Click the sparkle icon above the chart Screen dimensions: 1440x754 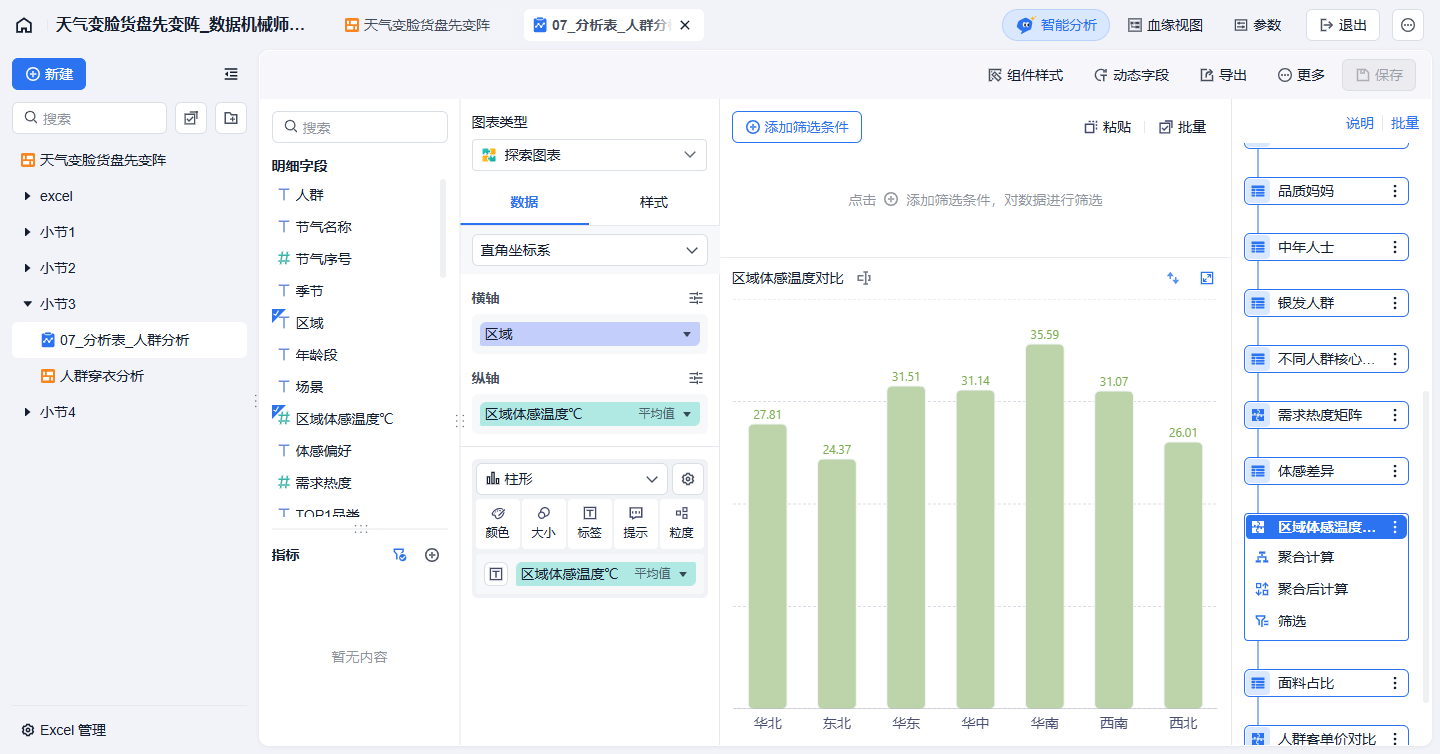point(1174,278)
